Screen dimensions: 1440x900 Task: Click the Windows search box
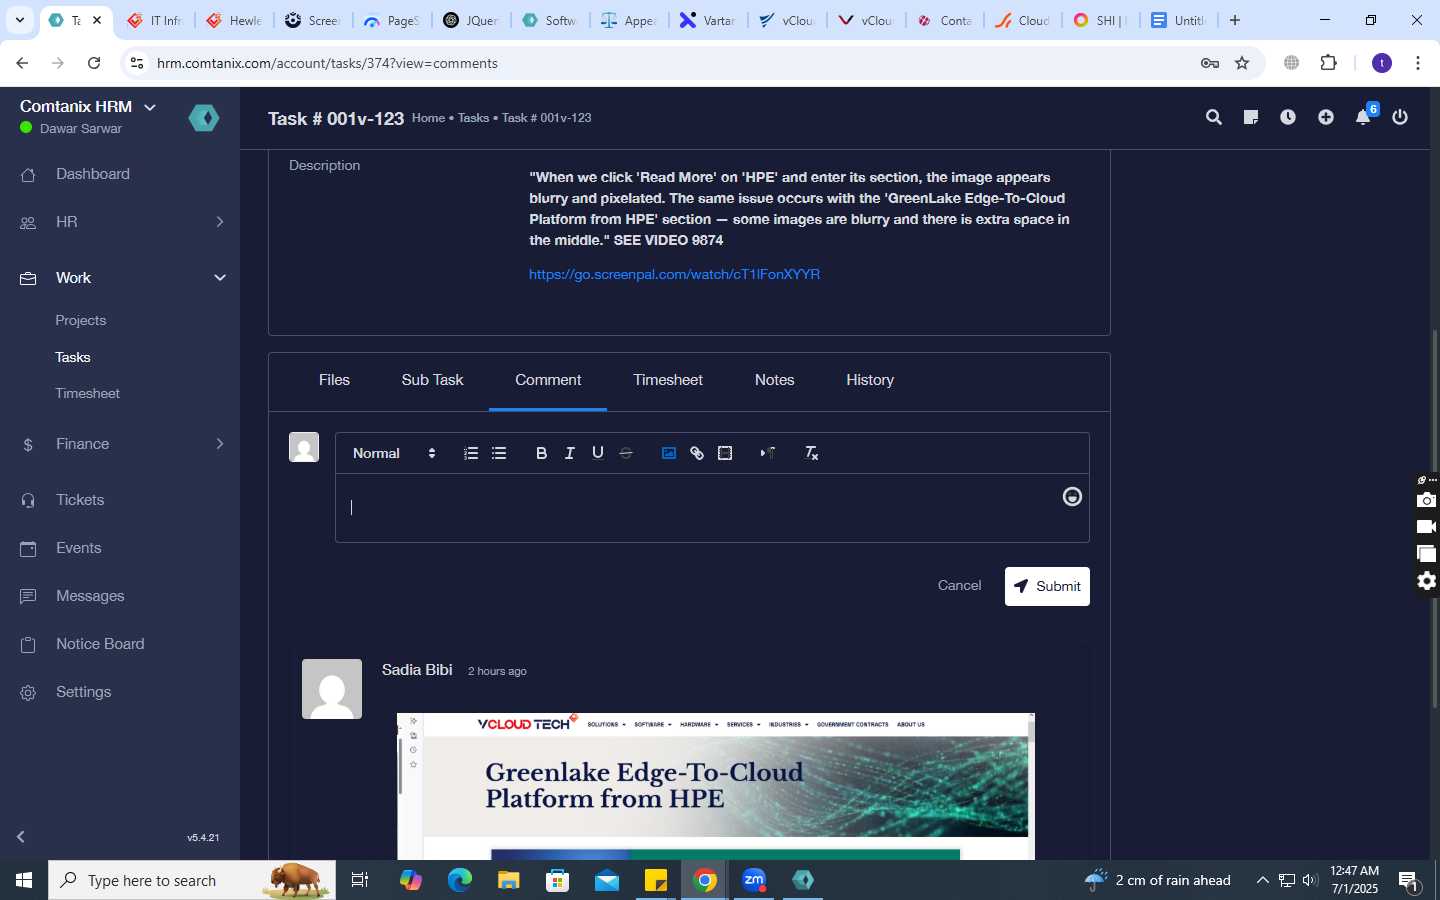192,880
